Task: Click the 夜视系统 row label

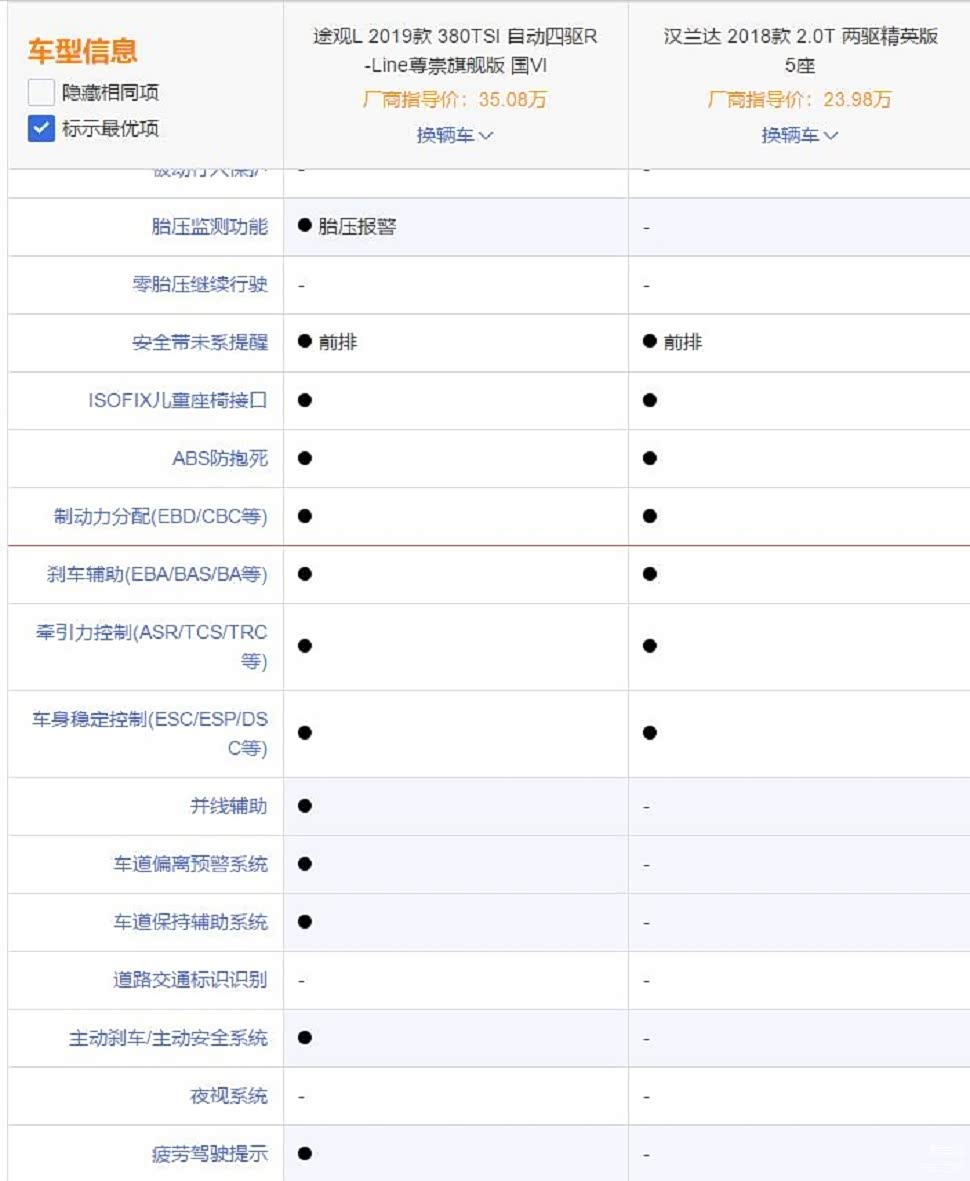Action: tap(228, 1096)
